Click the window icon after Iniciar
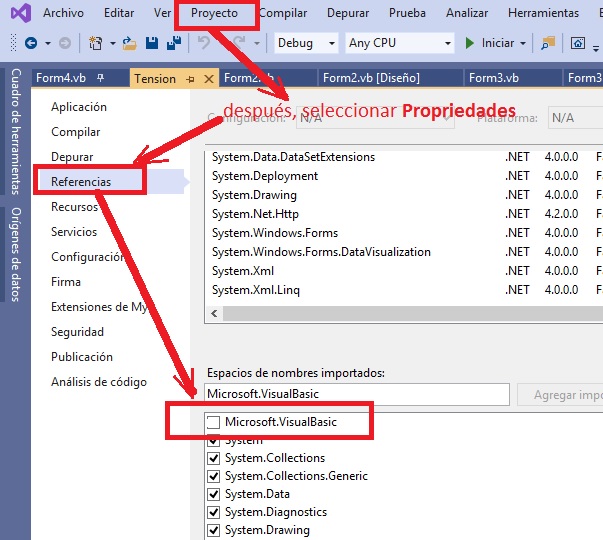Viewport: 603px width, 540px height. point(578,43)
